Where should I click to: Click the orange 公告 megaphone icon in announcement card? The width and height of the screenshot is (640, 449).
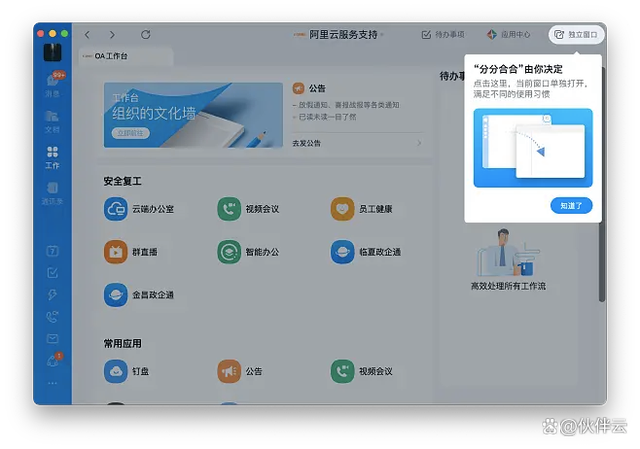(299, 88)
